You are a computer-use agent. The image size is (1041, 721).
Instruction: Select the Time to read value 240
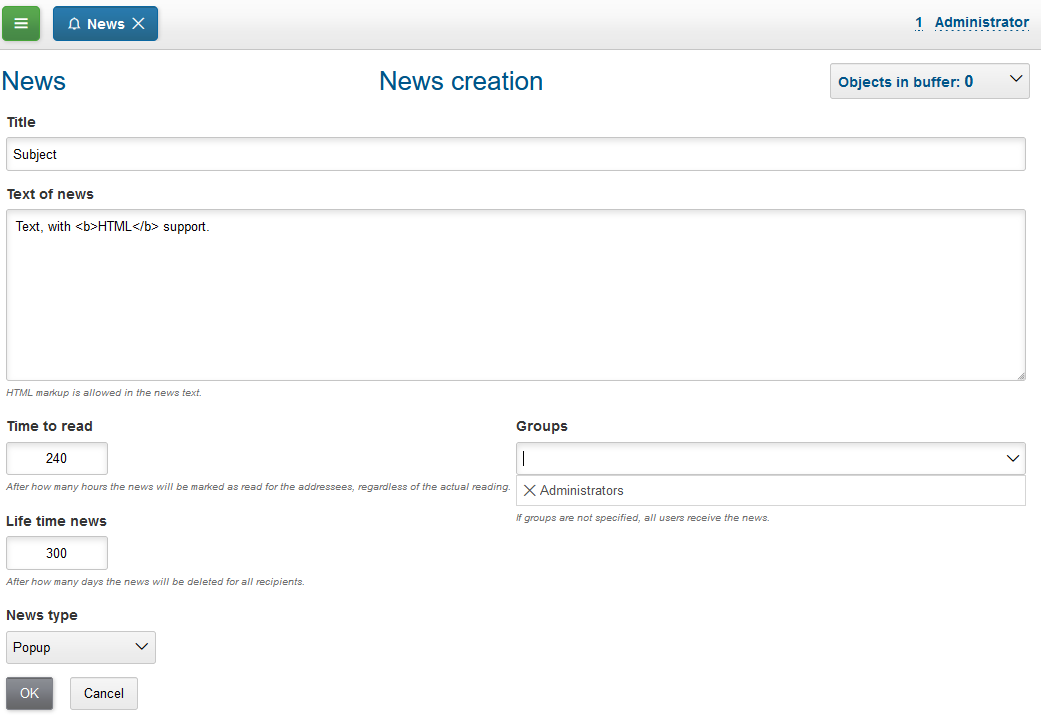click(x=56, y=458)
